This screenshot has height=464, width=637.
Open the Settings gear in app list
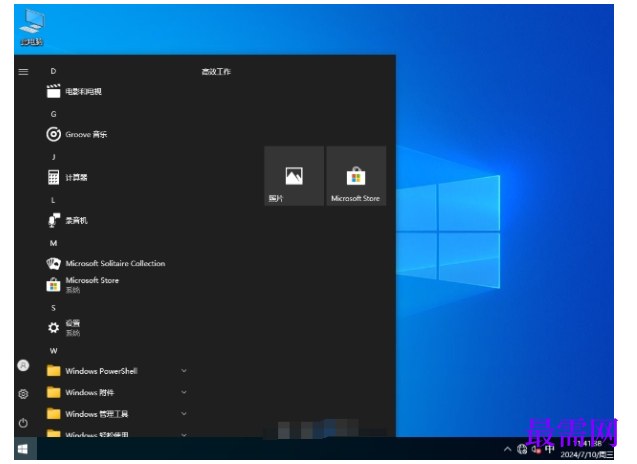[x=53, y=327]
